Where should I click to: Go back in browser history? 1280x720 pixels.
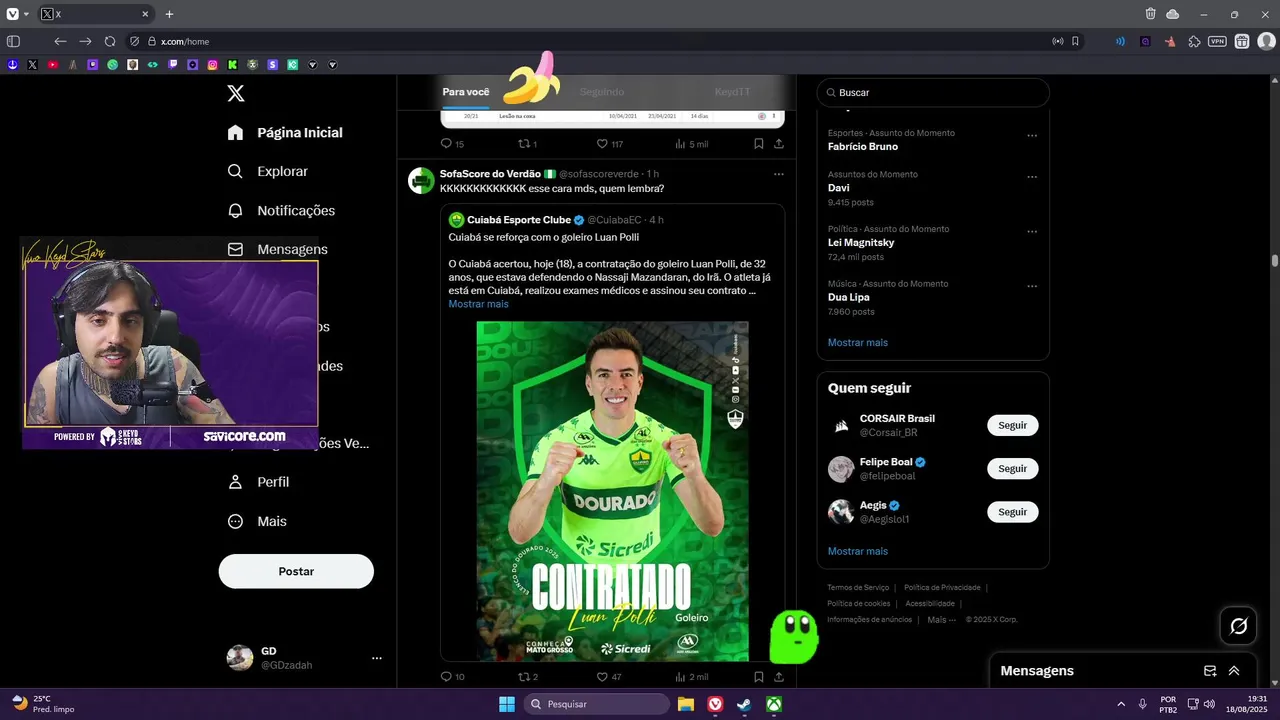pos(60,41)
